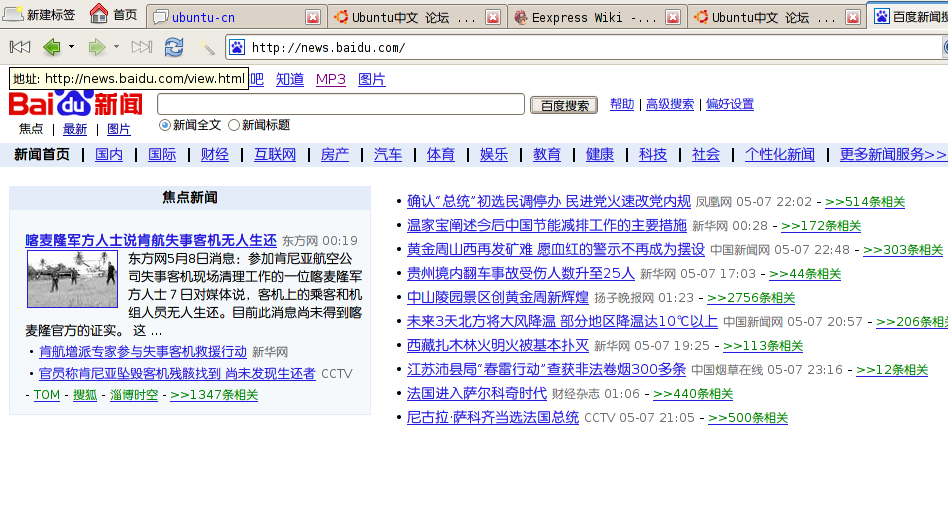
Task: Go forward with the green arrow
Action: pos(97,47)
